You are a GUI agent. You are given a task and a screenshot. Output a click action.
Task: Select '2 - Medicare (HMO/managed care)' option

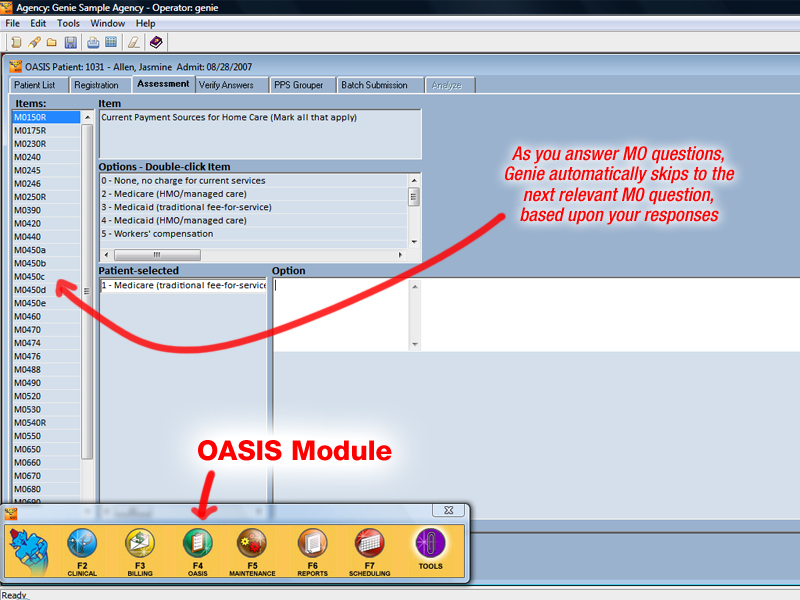[254, 194]
